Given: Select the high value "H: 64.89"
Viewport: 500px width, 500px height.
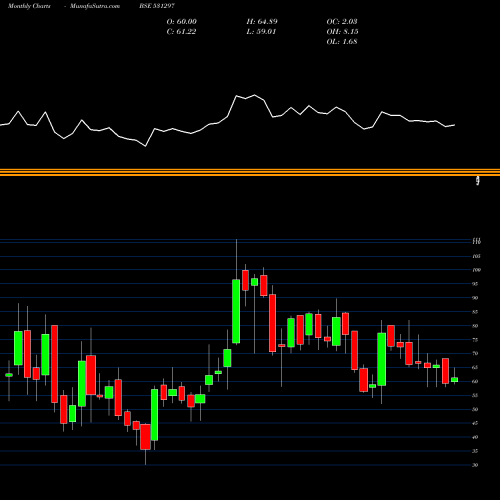Looking at the screenshot, I should 262,22.
